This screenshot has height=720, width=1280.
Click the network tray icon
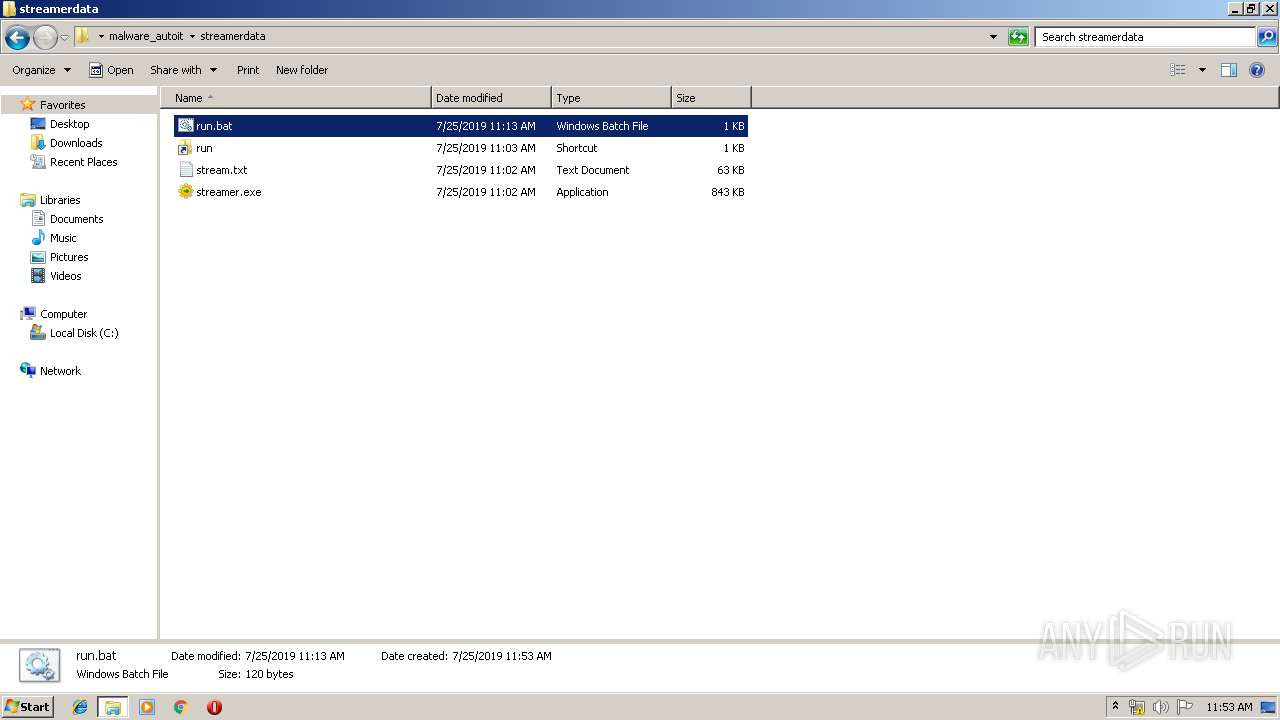(1137, 707)
